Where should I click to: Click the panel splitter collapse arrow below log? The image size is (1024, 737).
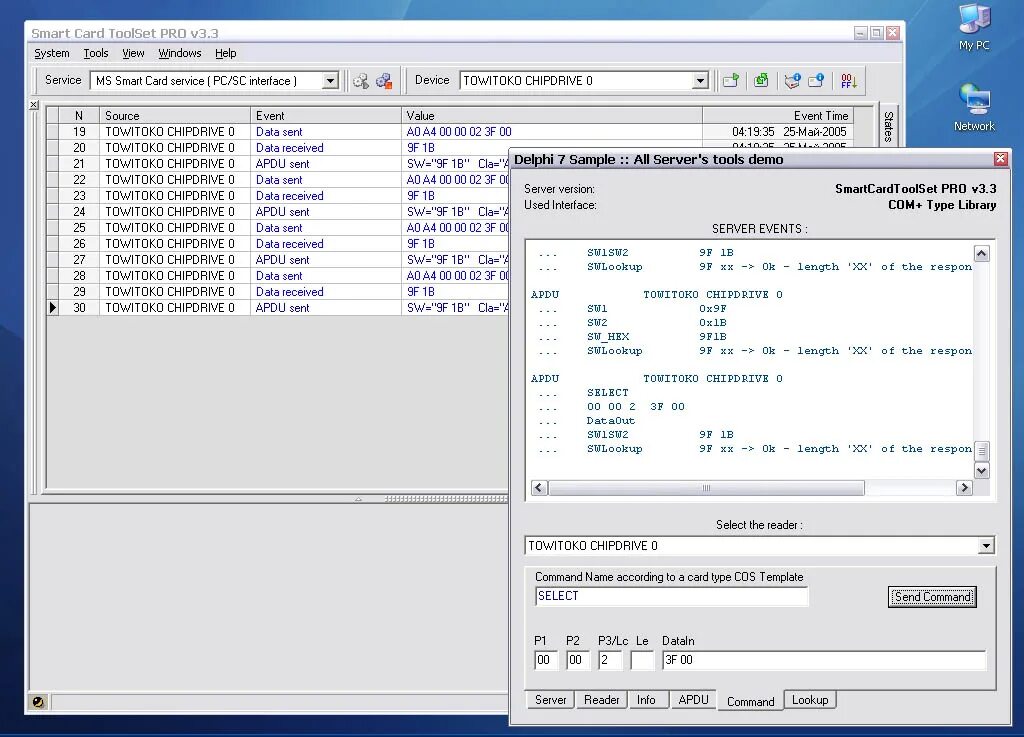pyautogui.click(x=358, y=499)
